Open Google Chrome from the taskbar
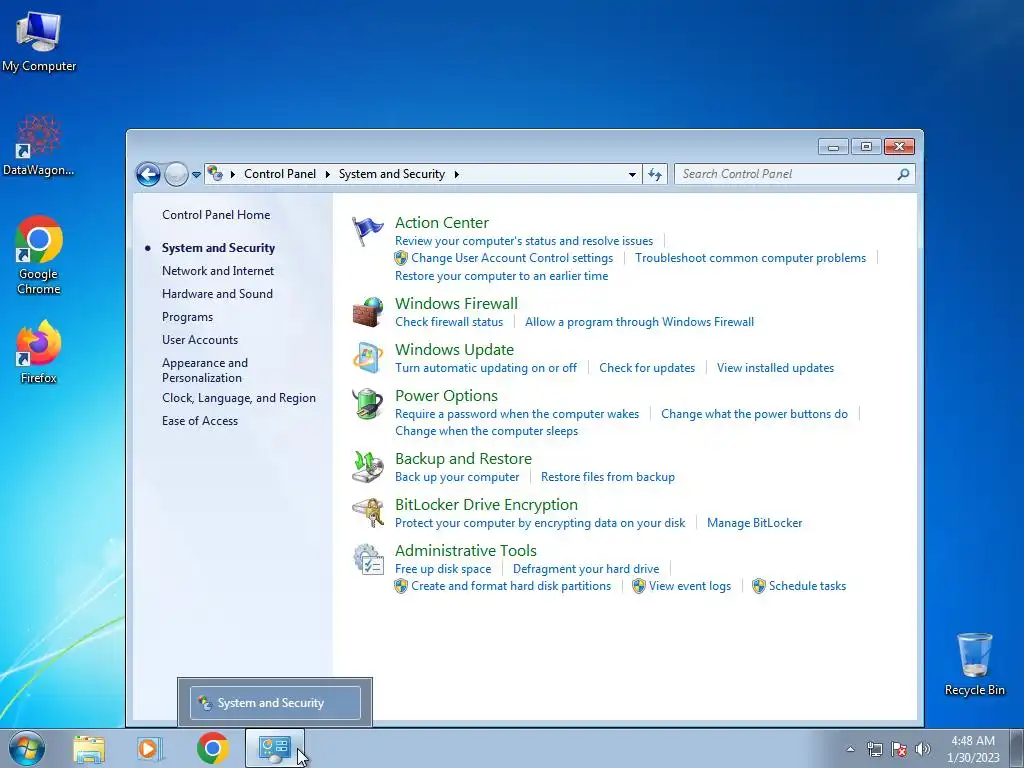Image resolution: width=1024 pixels, height=768 pixels. pyautogui.click(x=213, y=748)
